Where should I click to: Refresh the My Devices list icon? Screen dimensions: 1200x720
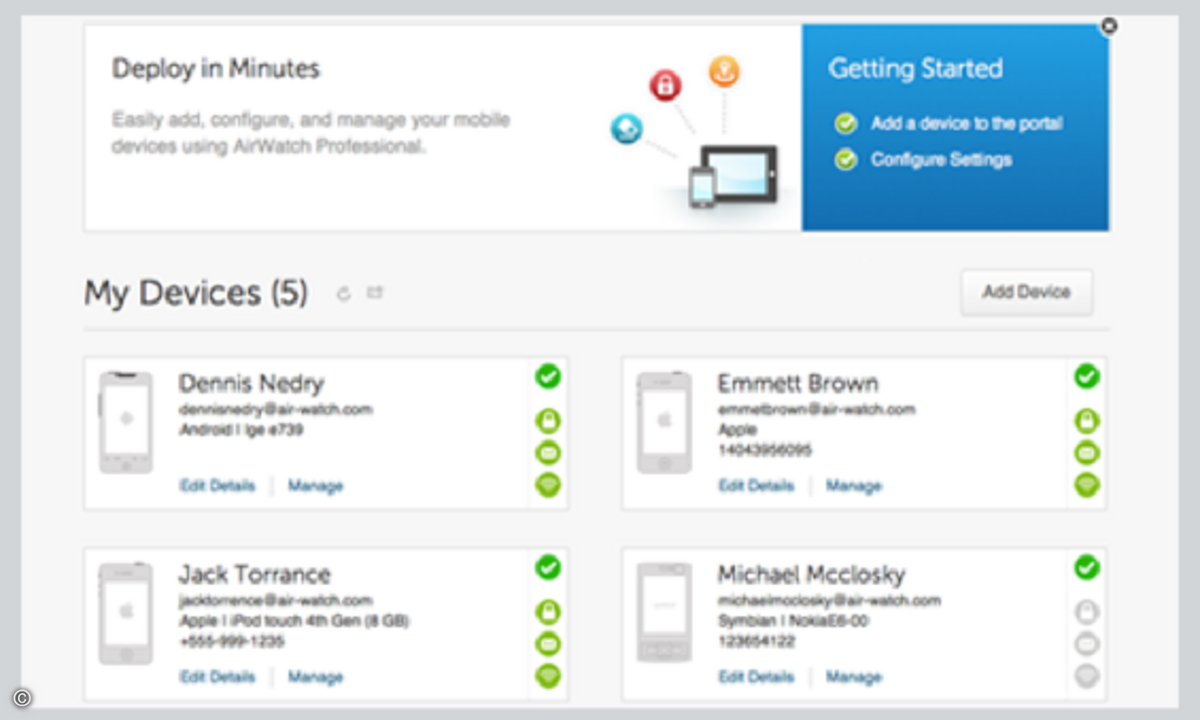point(344,293)
